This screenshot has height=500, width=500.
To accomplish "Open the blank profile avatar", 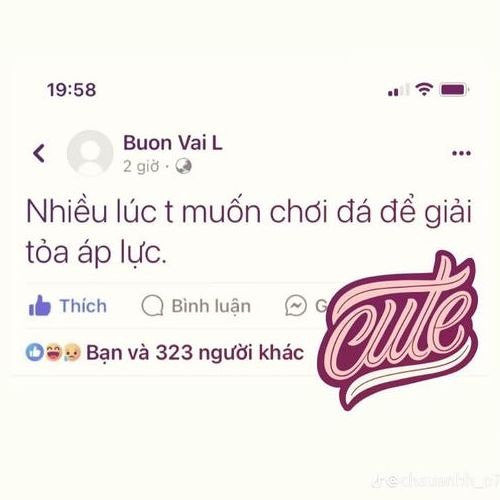I will pos(90,153).
